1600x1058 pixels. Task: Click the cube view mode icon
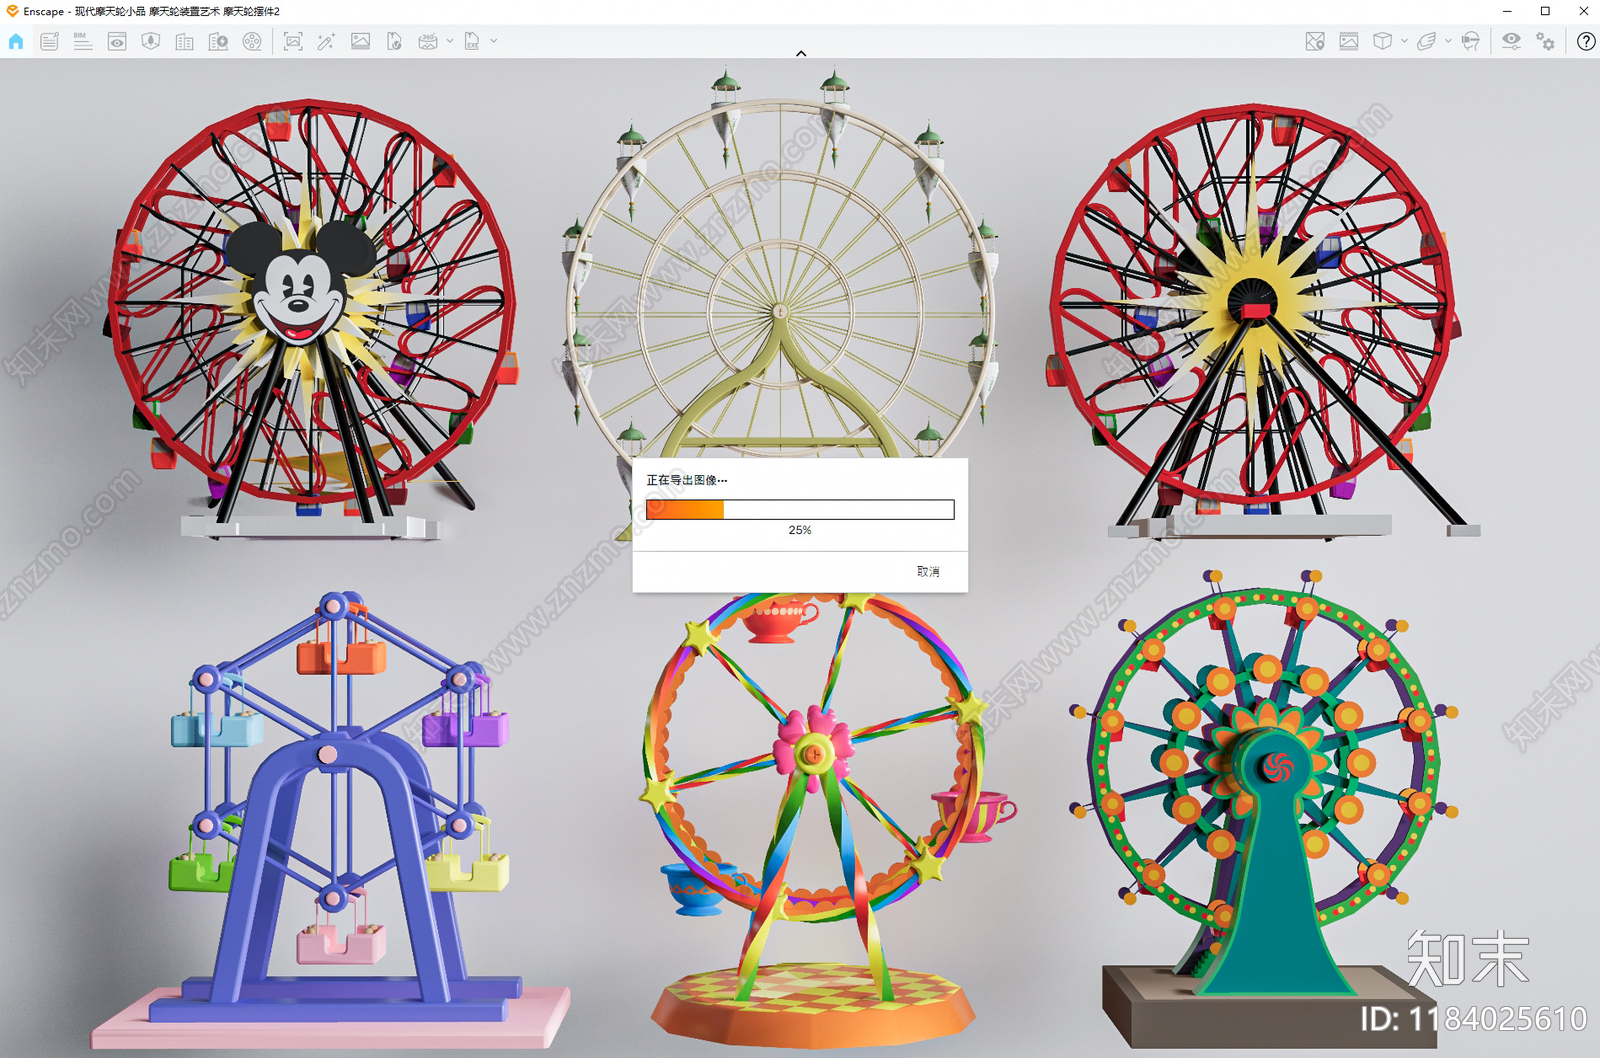click(1382, 41)
